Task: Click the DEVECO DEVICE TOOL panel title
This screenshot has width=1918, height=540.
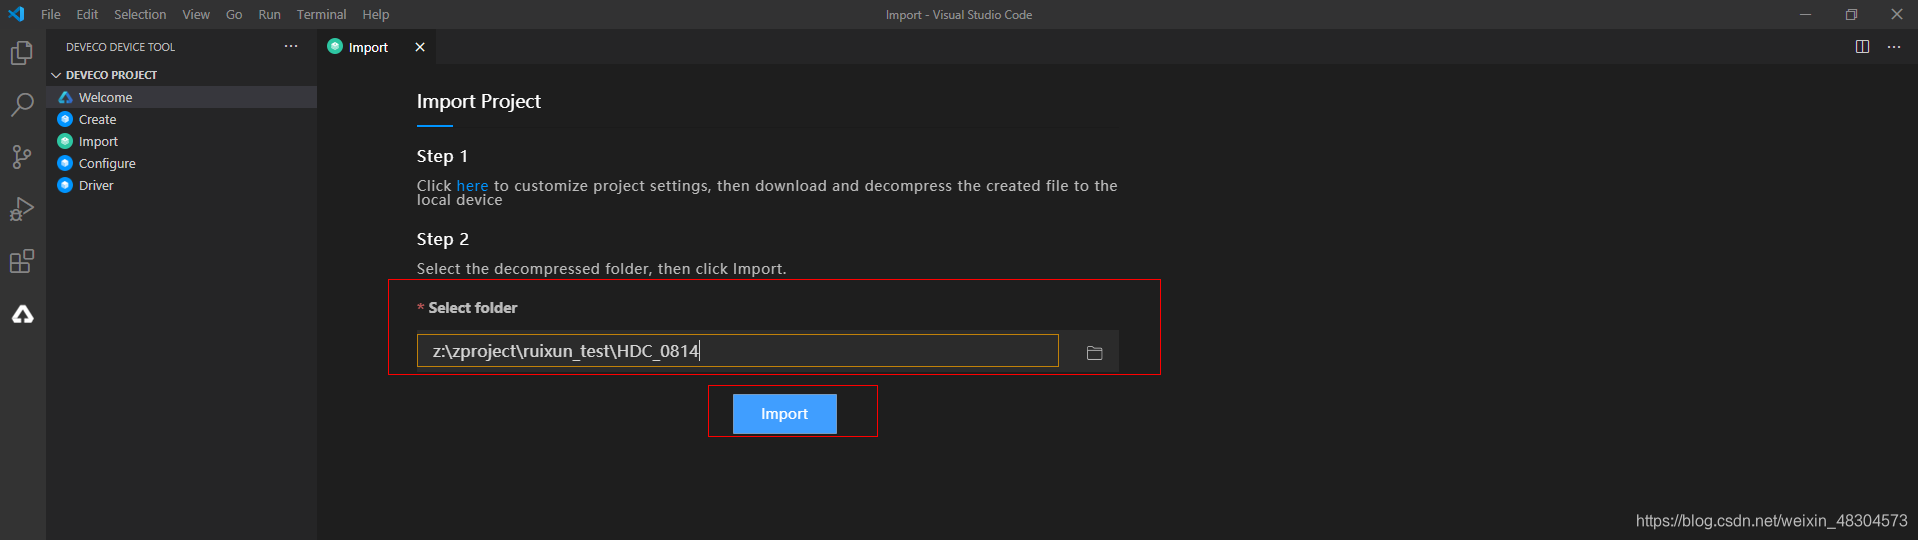Action: pos(120,47)
